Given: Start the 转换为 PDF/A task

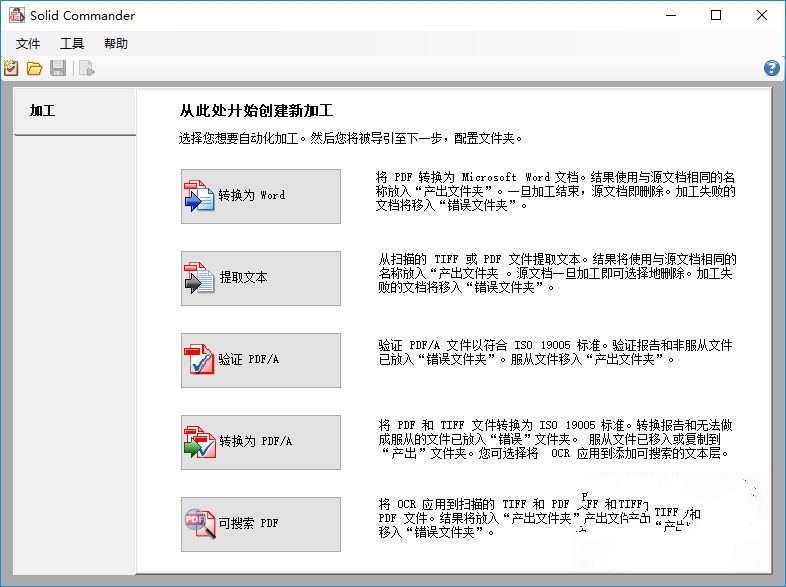Looking at the screenshot, I should click(x=261, y=442).
